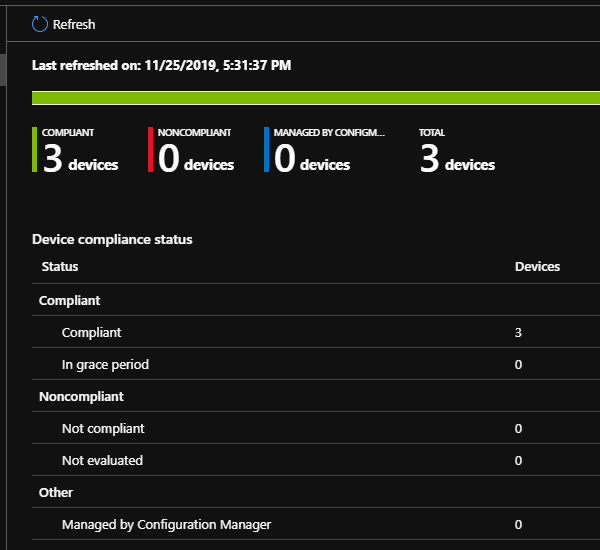This screenshot has height=550, width=600.
Task: Select the Other group heading row
Action: click(56, 492)
